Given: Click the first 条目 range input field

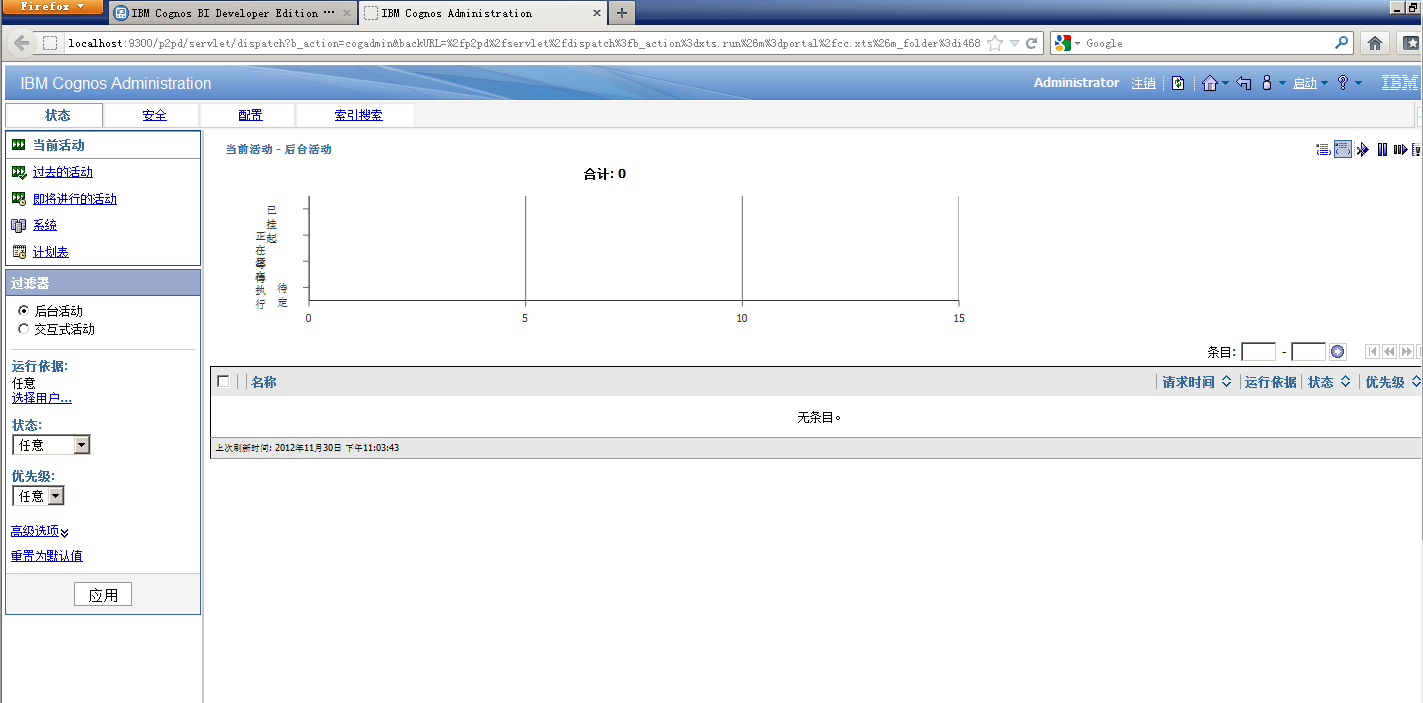Looking at the screenshot, I should (x=1259, y=352).
